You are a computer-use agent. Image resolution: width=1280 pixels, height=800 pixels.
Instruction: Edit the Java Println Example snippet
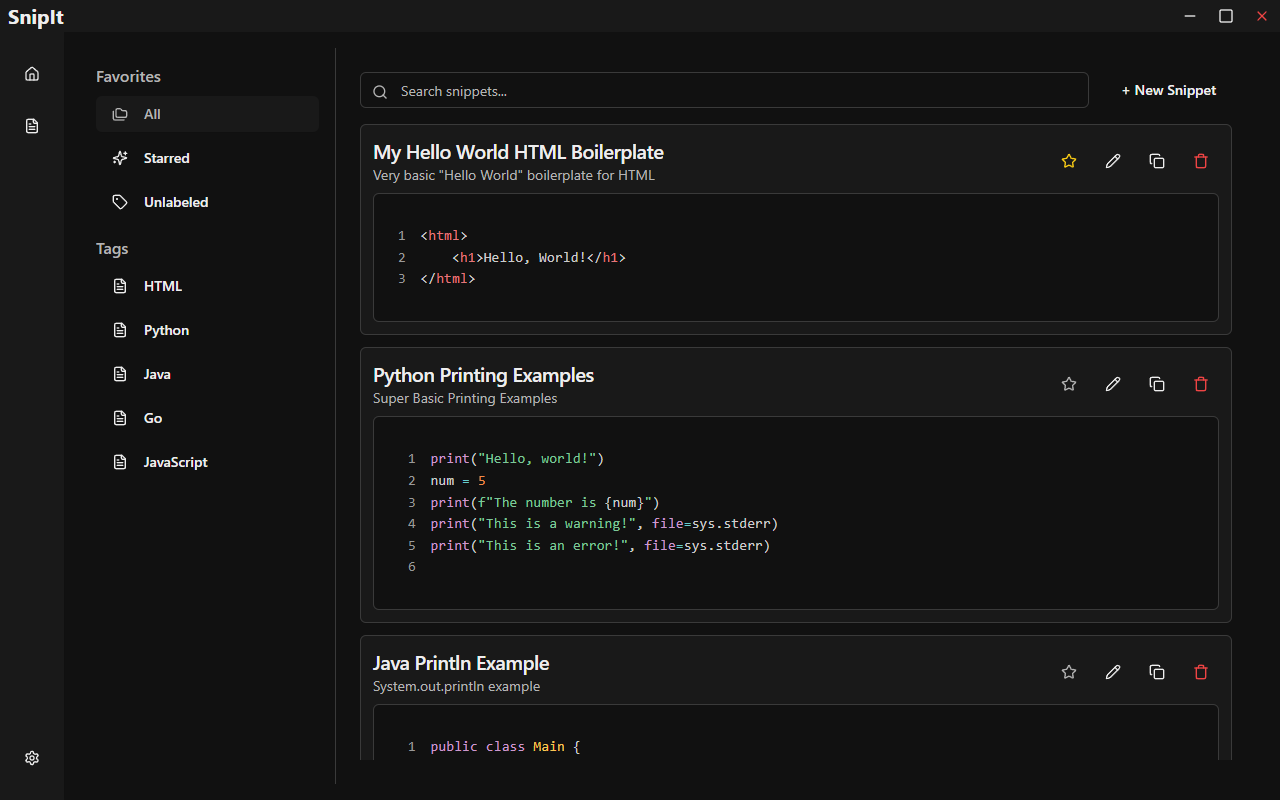point(1113,672)
